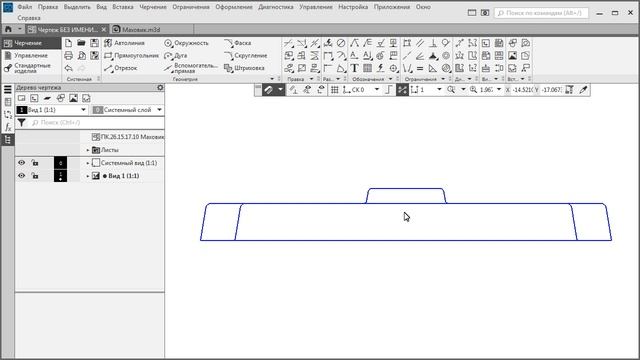
Task: Toggle the grid display button
Action: pos(335,90)
